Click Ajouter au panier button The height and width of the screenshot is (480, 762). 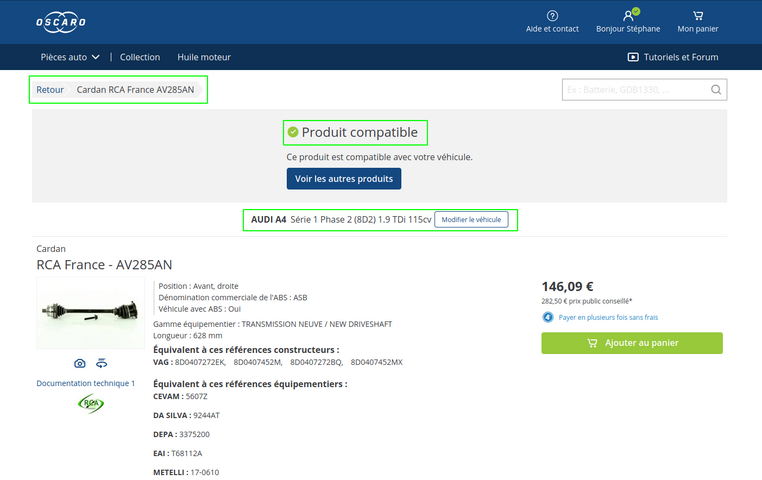(x=632, y=343)
